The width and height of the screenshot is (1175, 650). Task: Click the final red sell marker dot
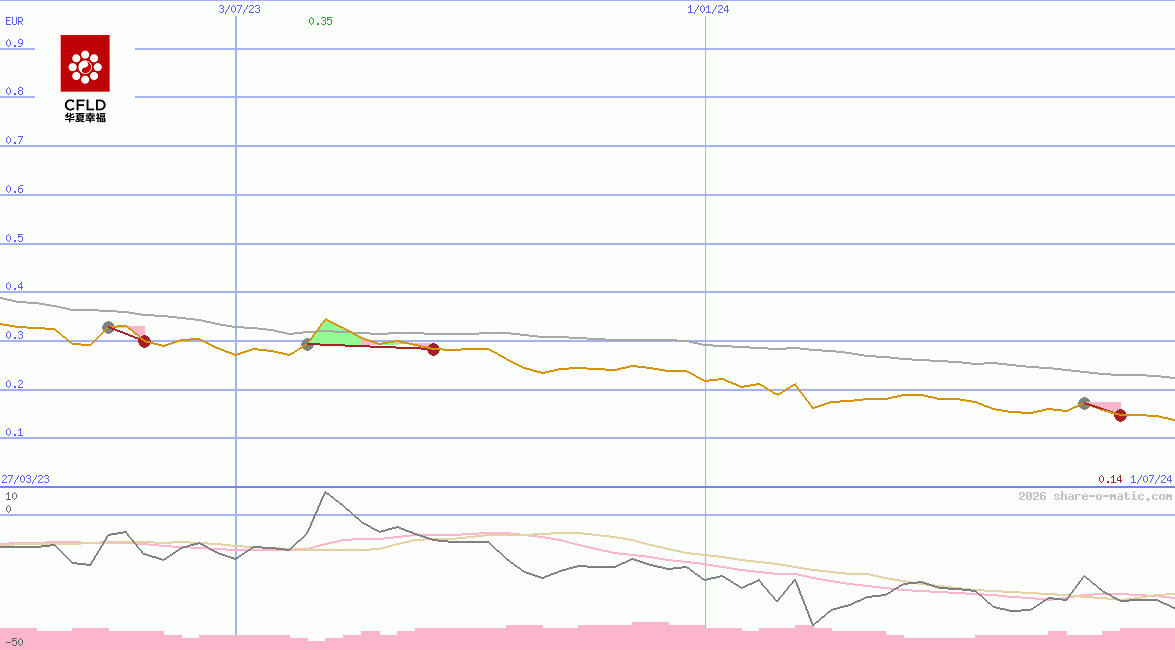[x=1120, y=415]
